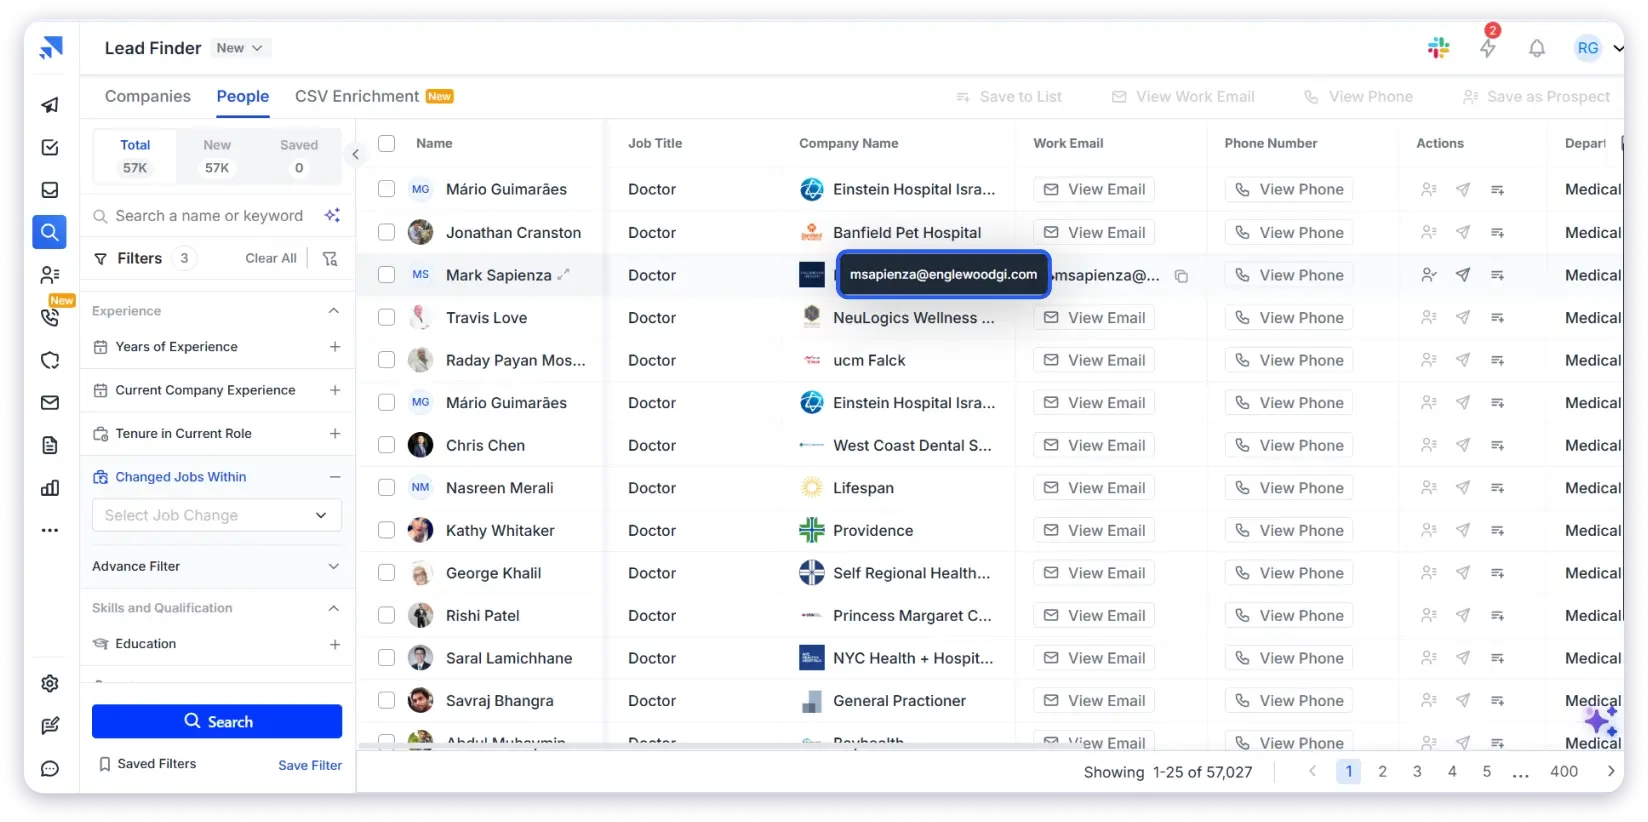Open the Select Job Change dropdown
The width and height of the screenshot is (1648, 822).
pos(217,515)
